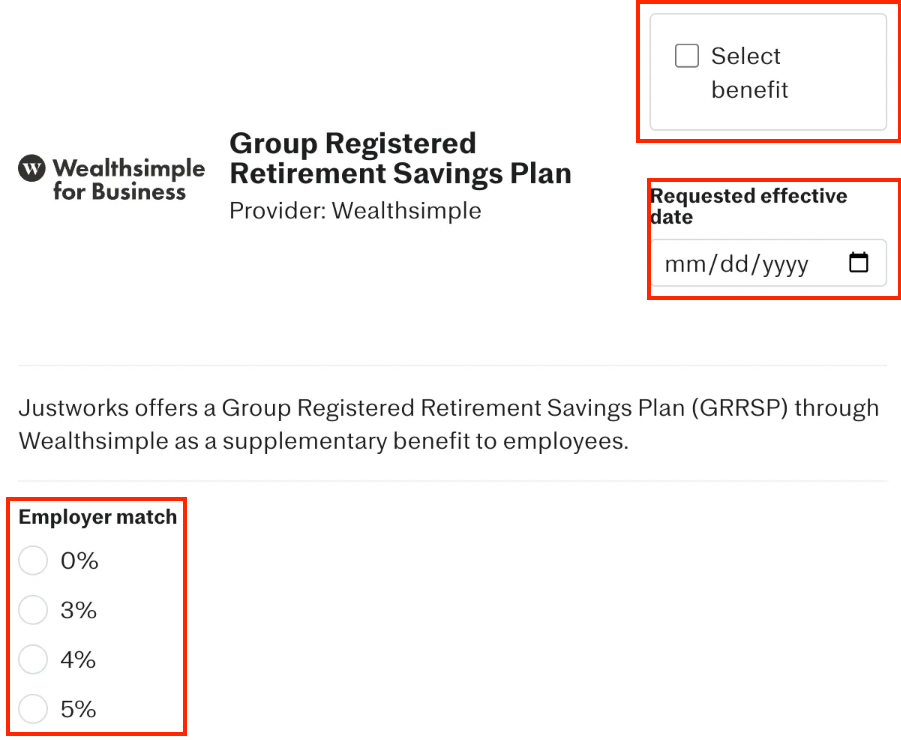Click the round Wealthsimple 'W' logo icon
This screenshot has height=740, width=901.
pos(32,169)
